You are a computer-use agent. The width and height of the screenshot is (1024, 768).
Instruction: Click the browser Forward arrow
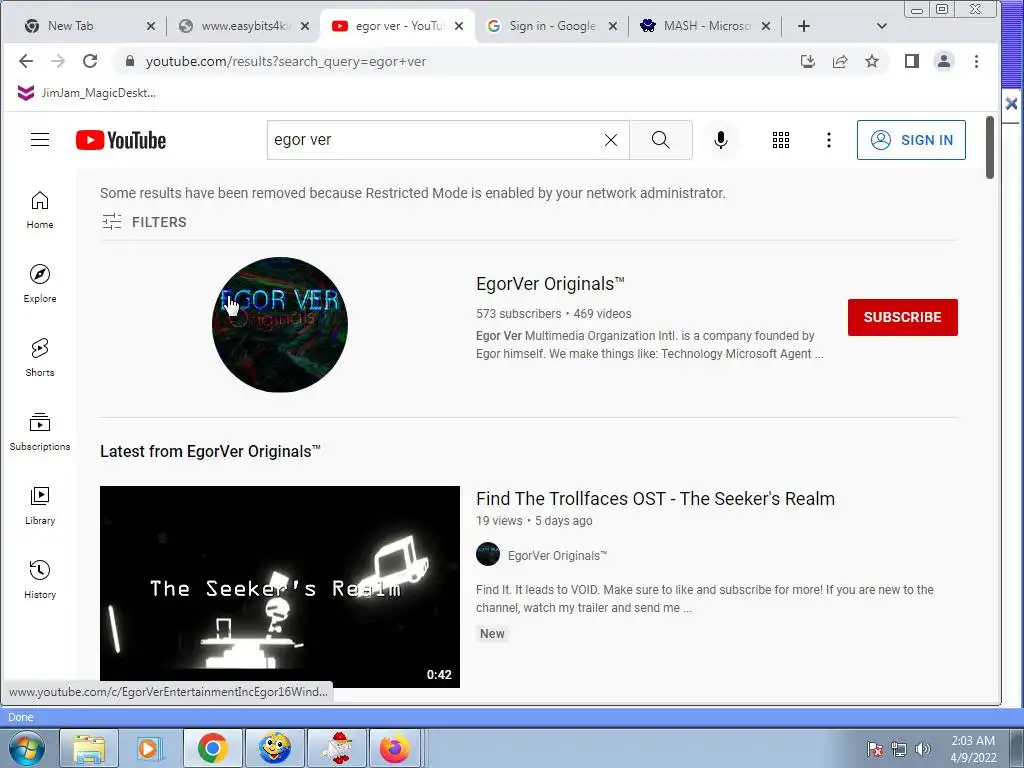[58, 61]
